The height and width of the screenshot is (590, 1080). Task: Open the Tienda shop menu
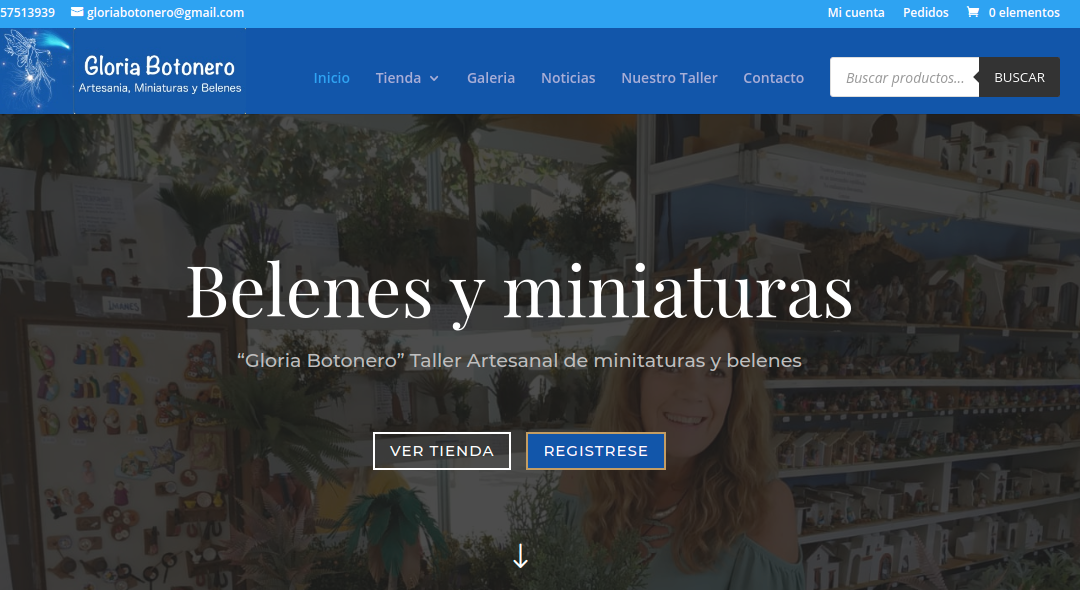click(x=398, y=77)
